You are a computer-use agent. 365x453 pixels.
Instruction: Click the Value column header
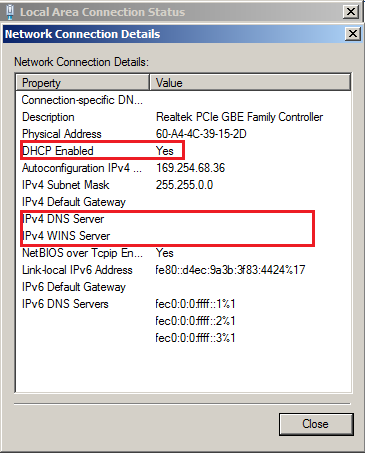tap(250, 83)
